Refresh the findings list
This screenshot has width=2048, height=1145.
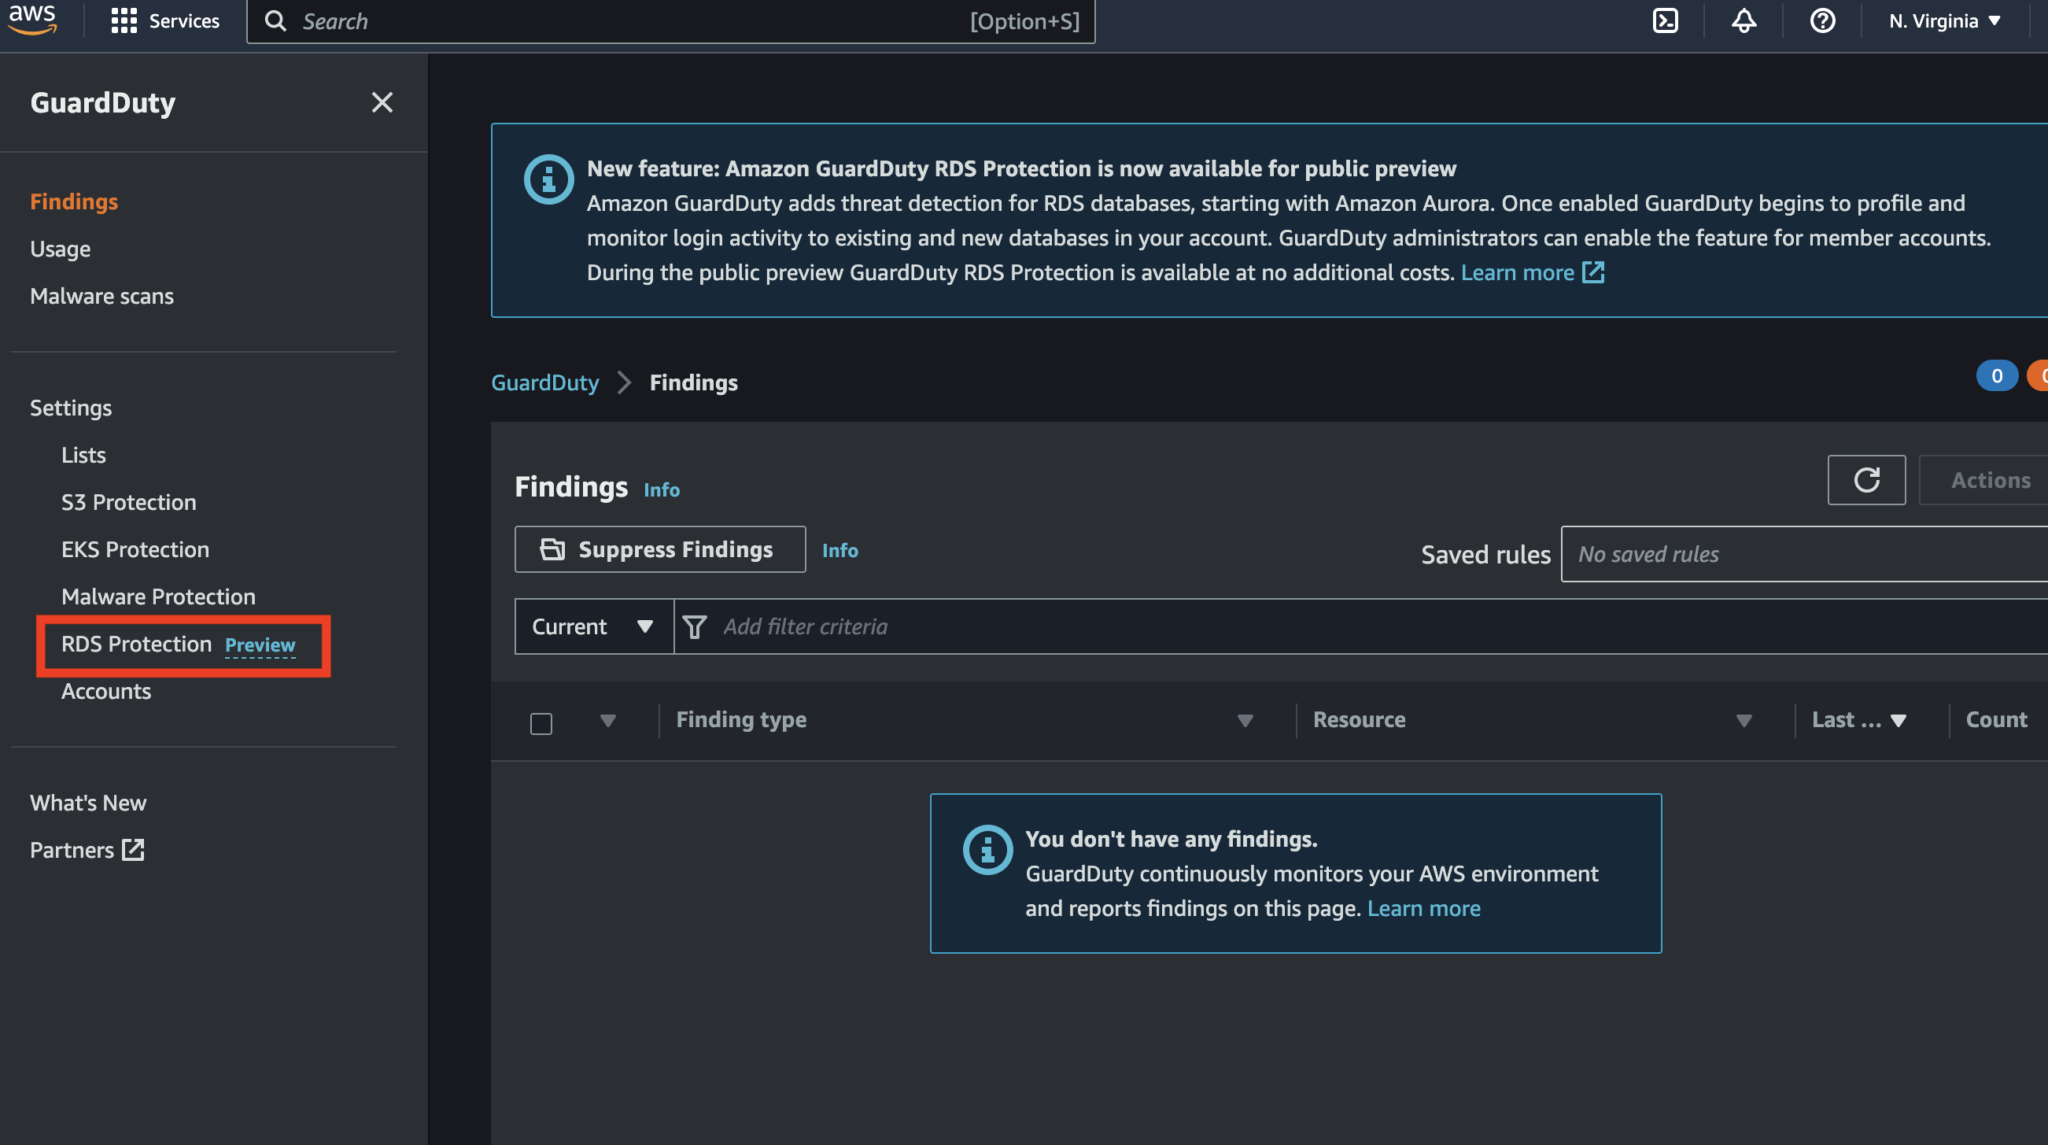(1866, 480)
